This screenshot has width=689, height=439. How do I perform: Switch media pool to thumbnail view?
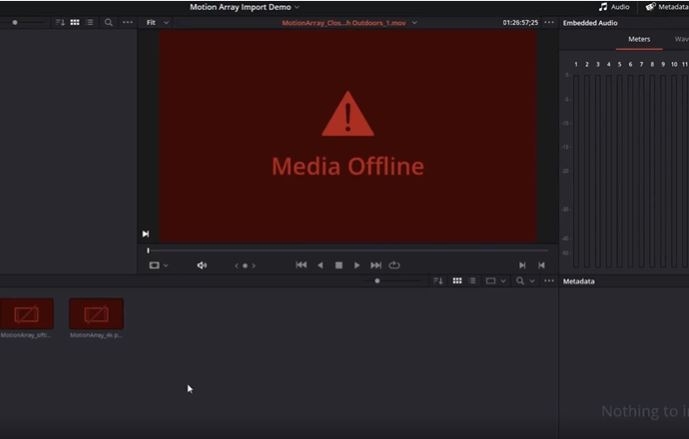click(457, 281)
